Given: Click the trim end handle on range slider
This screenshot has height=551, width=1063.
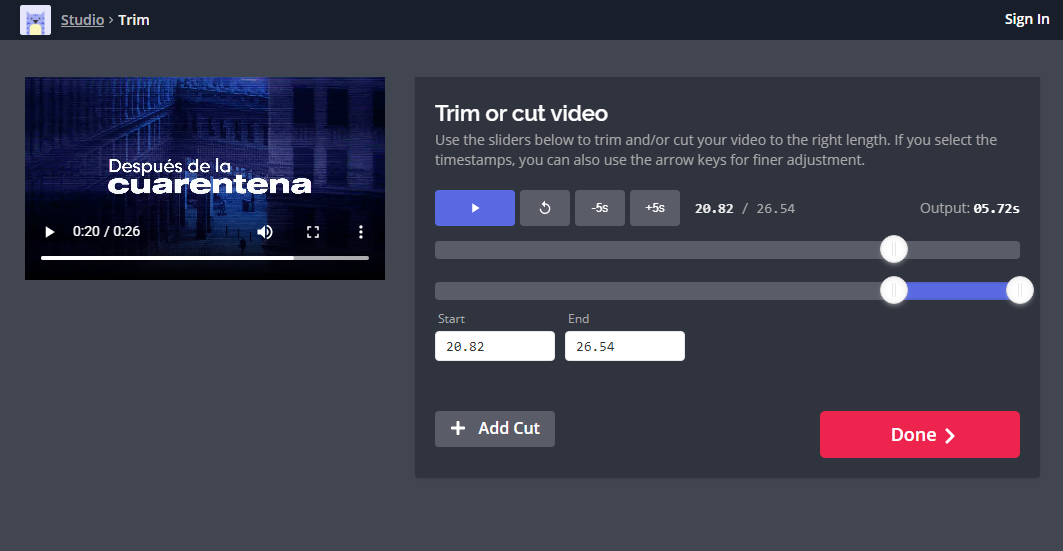Looking at the screenshot, I should [x=1019, y=291].
